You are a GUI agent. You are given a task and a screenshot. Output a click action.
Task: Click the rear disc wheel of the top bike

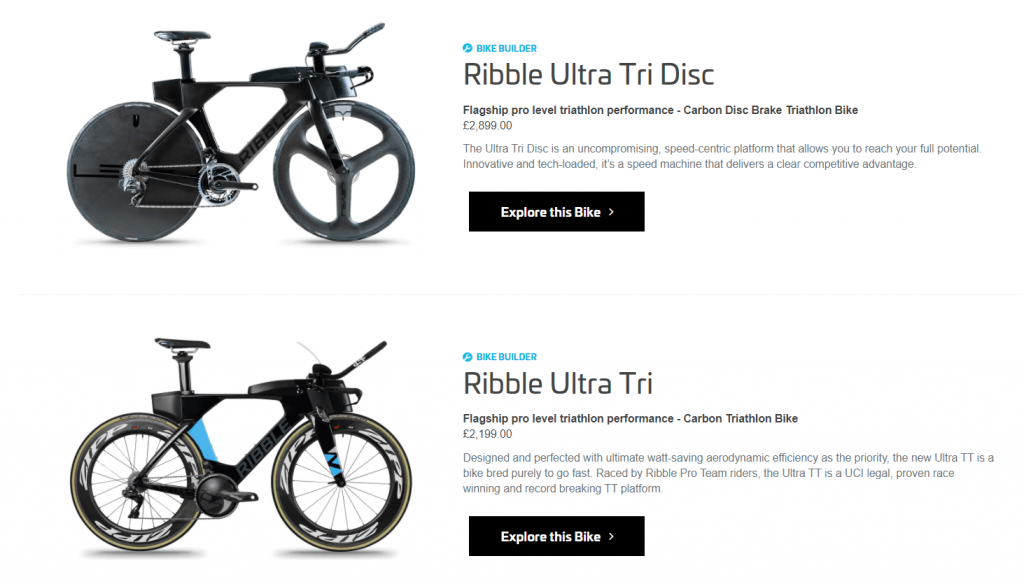[135, 172]
